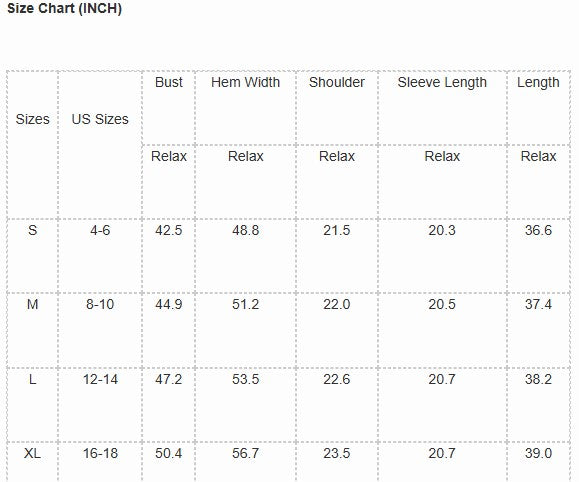Select the XL size row label
This screenshot has width=579, height=482.
(32, 453)
